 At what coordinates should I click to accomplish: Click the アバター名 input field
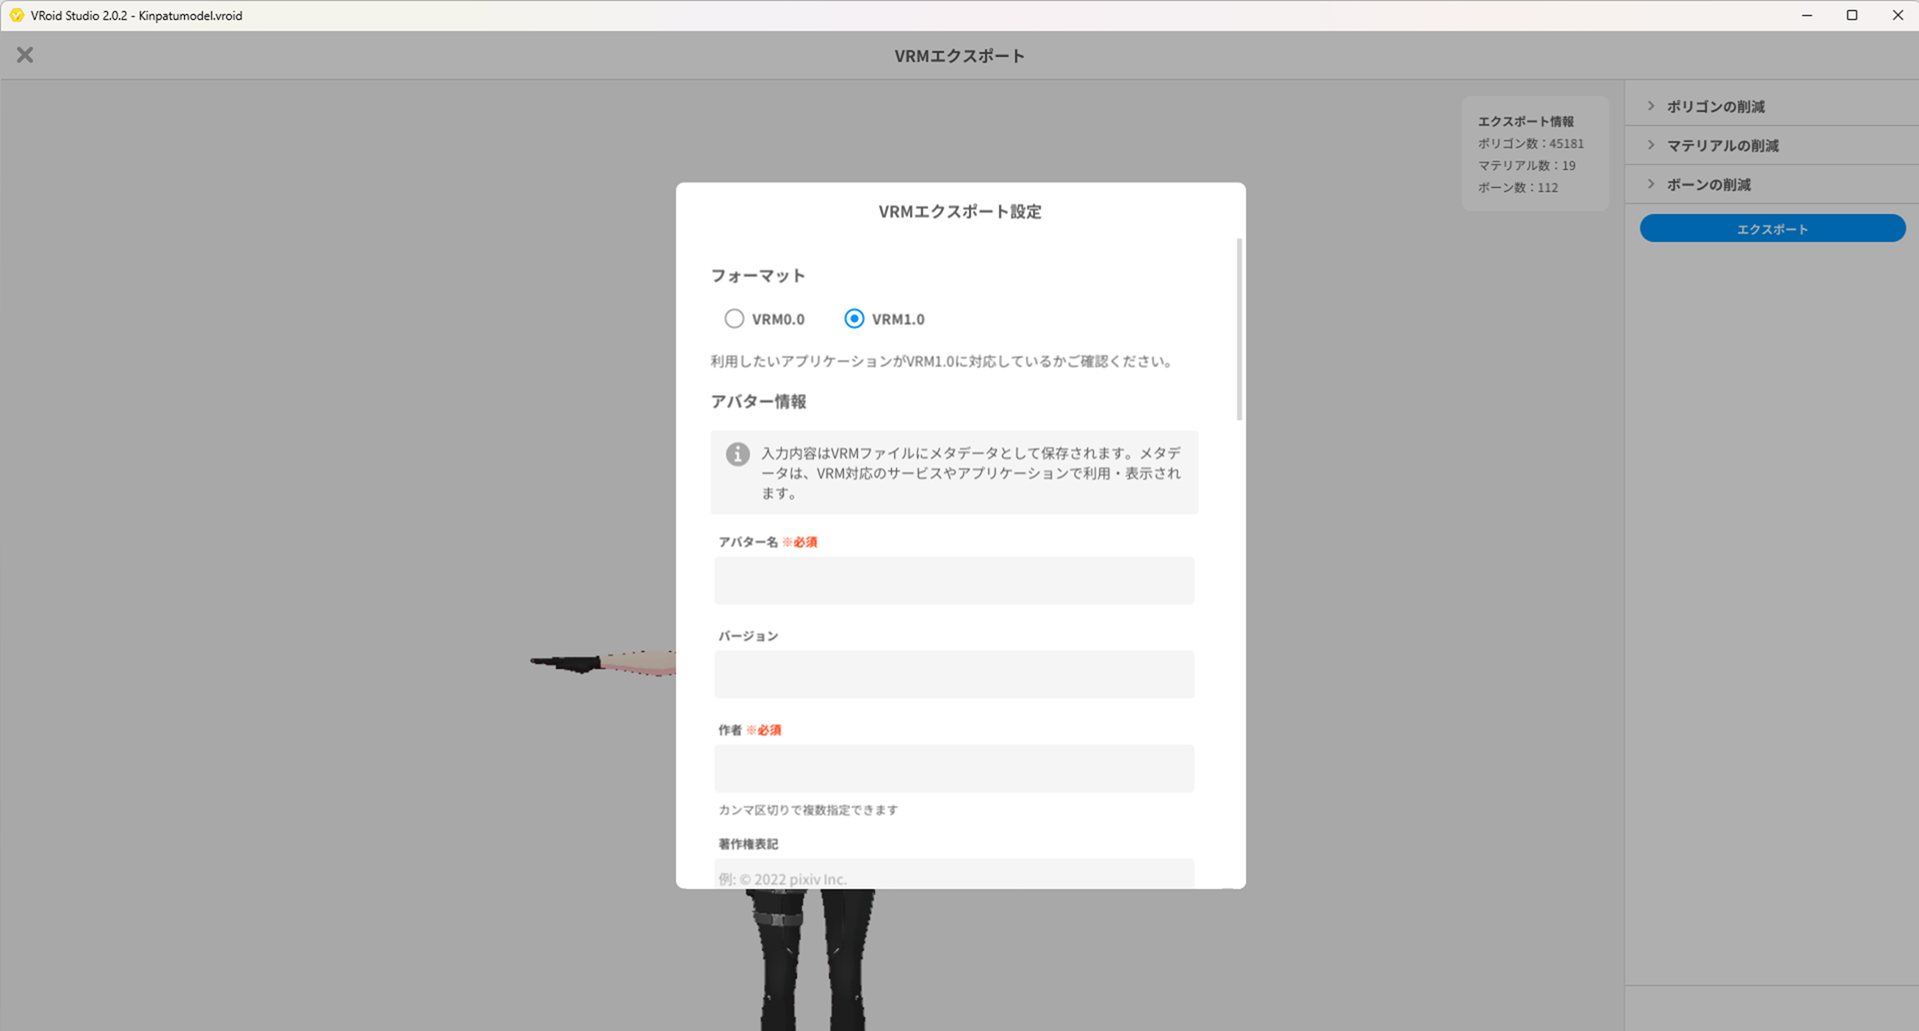[x=954, y=580]
